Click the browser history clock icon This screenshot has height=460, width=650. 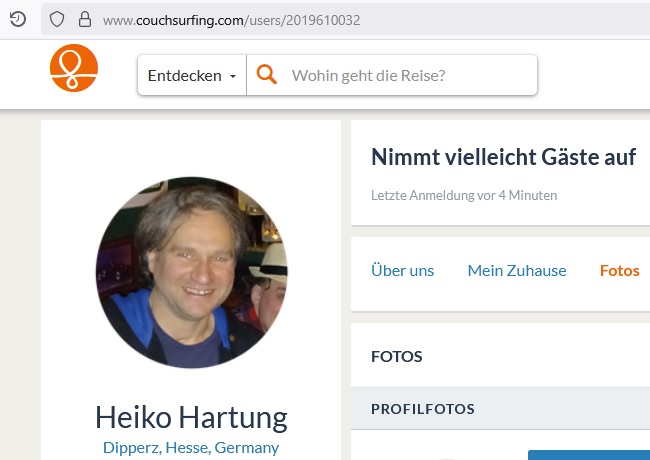click(x=17, y=19)
